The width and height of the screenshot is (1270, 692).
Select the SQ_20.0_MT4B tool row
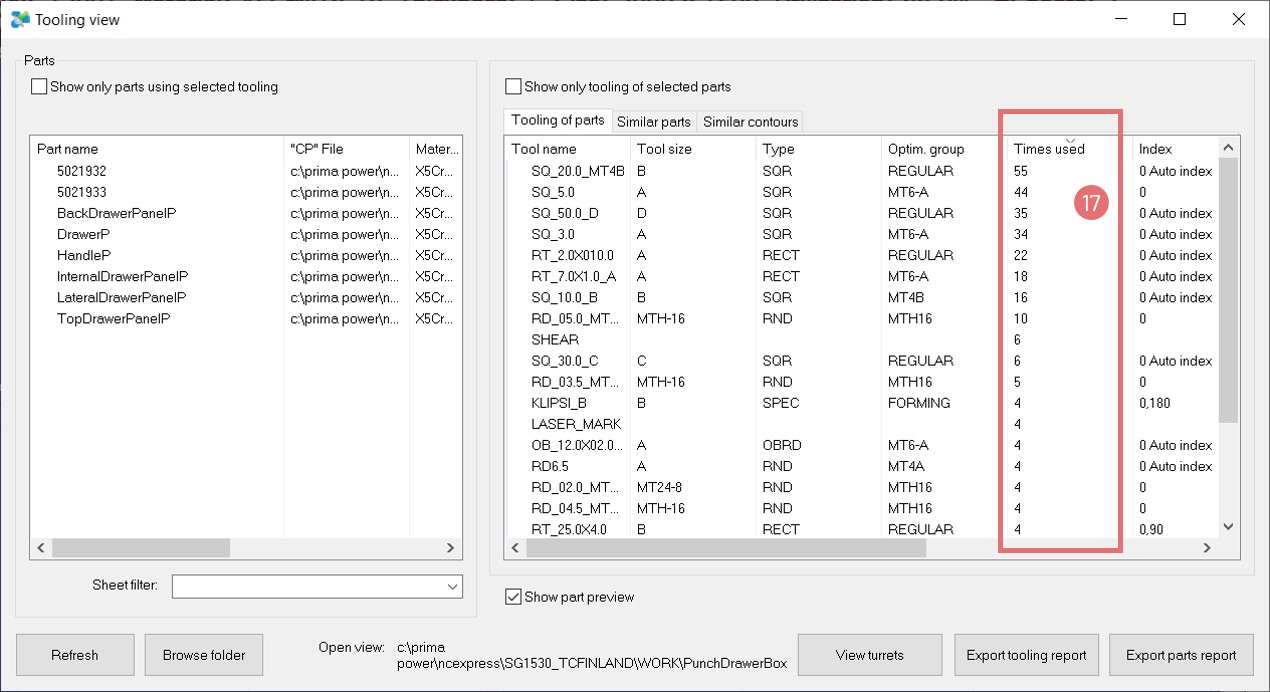(577, 171)
